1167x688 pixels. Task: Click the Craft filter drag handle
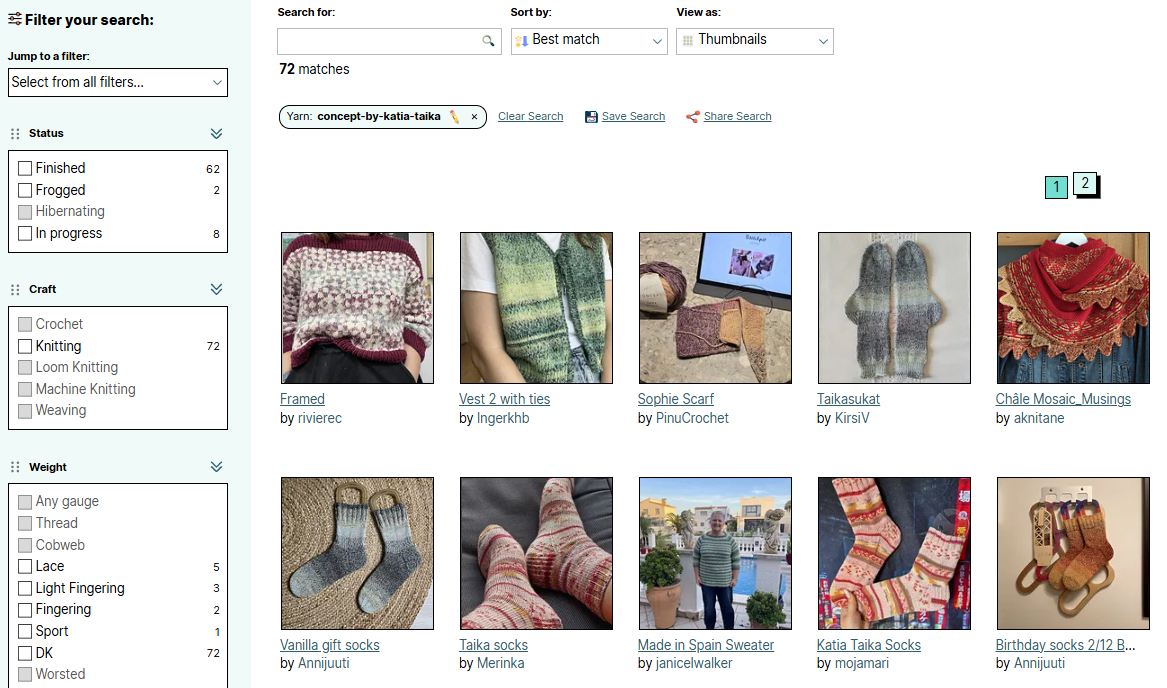(15, 290)
